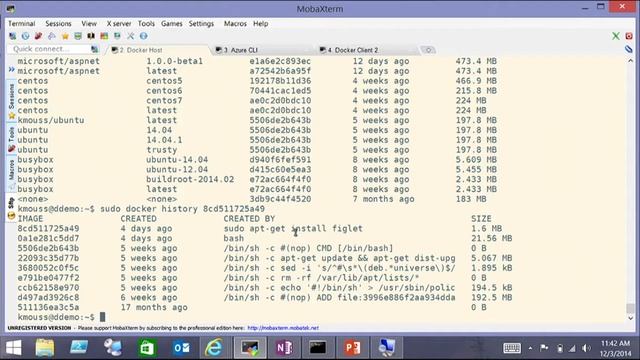
Task: Click the View toolbar icon
Action: click(x=78, y=36)
